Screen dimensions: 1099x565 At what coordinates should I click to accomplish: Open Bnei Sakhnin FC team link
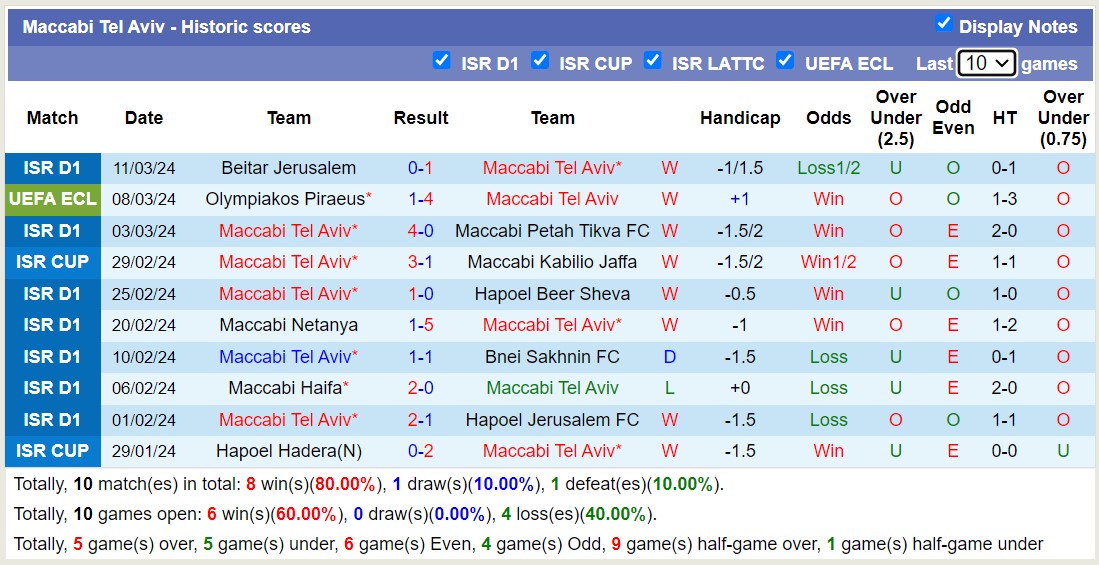click(x=552, y=357)
